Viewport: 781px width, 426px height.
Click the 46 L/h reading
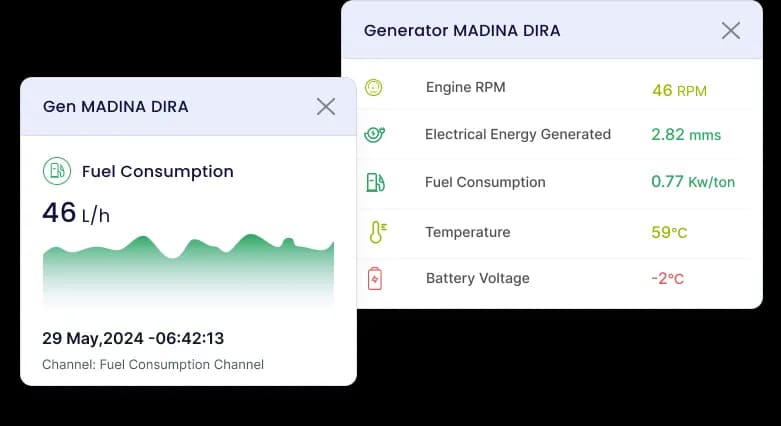(74, 213)
